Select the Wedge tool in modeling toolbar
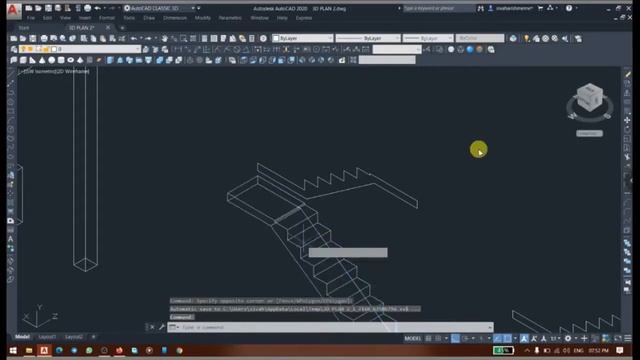640x360 pixels. (x=33, y=60)
